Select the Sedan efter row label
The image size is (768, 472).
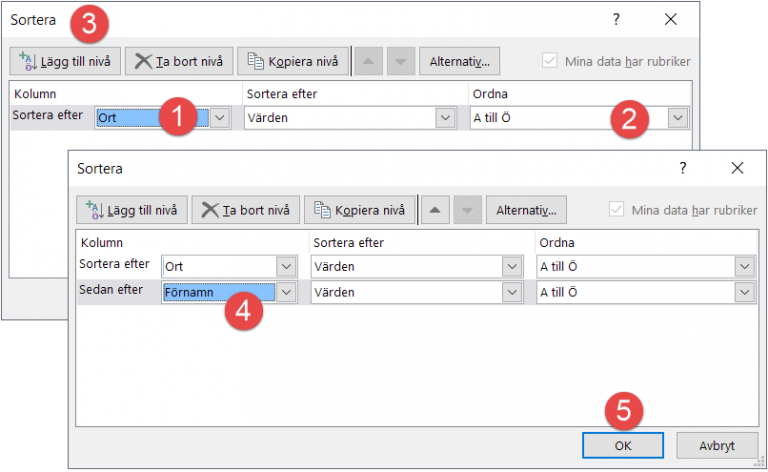(114, 291)
